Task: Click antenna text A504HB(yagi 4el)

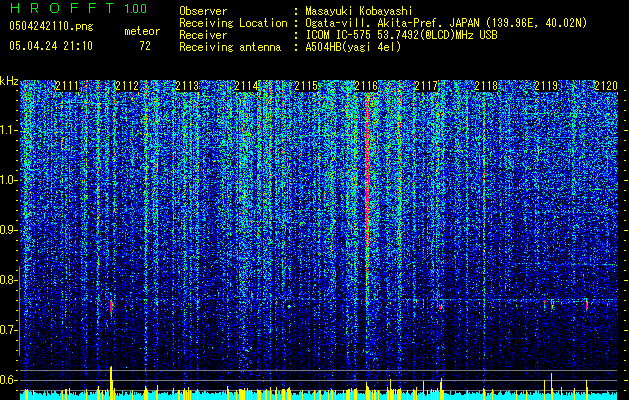Action: (x=353, y=47)
